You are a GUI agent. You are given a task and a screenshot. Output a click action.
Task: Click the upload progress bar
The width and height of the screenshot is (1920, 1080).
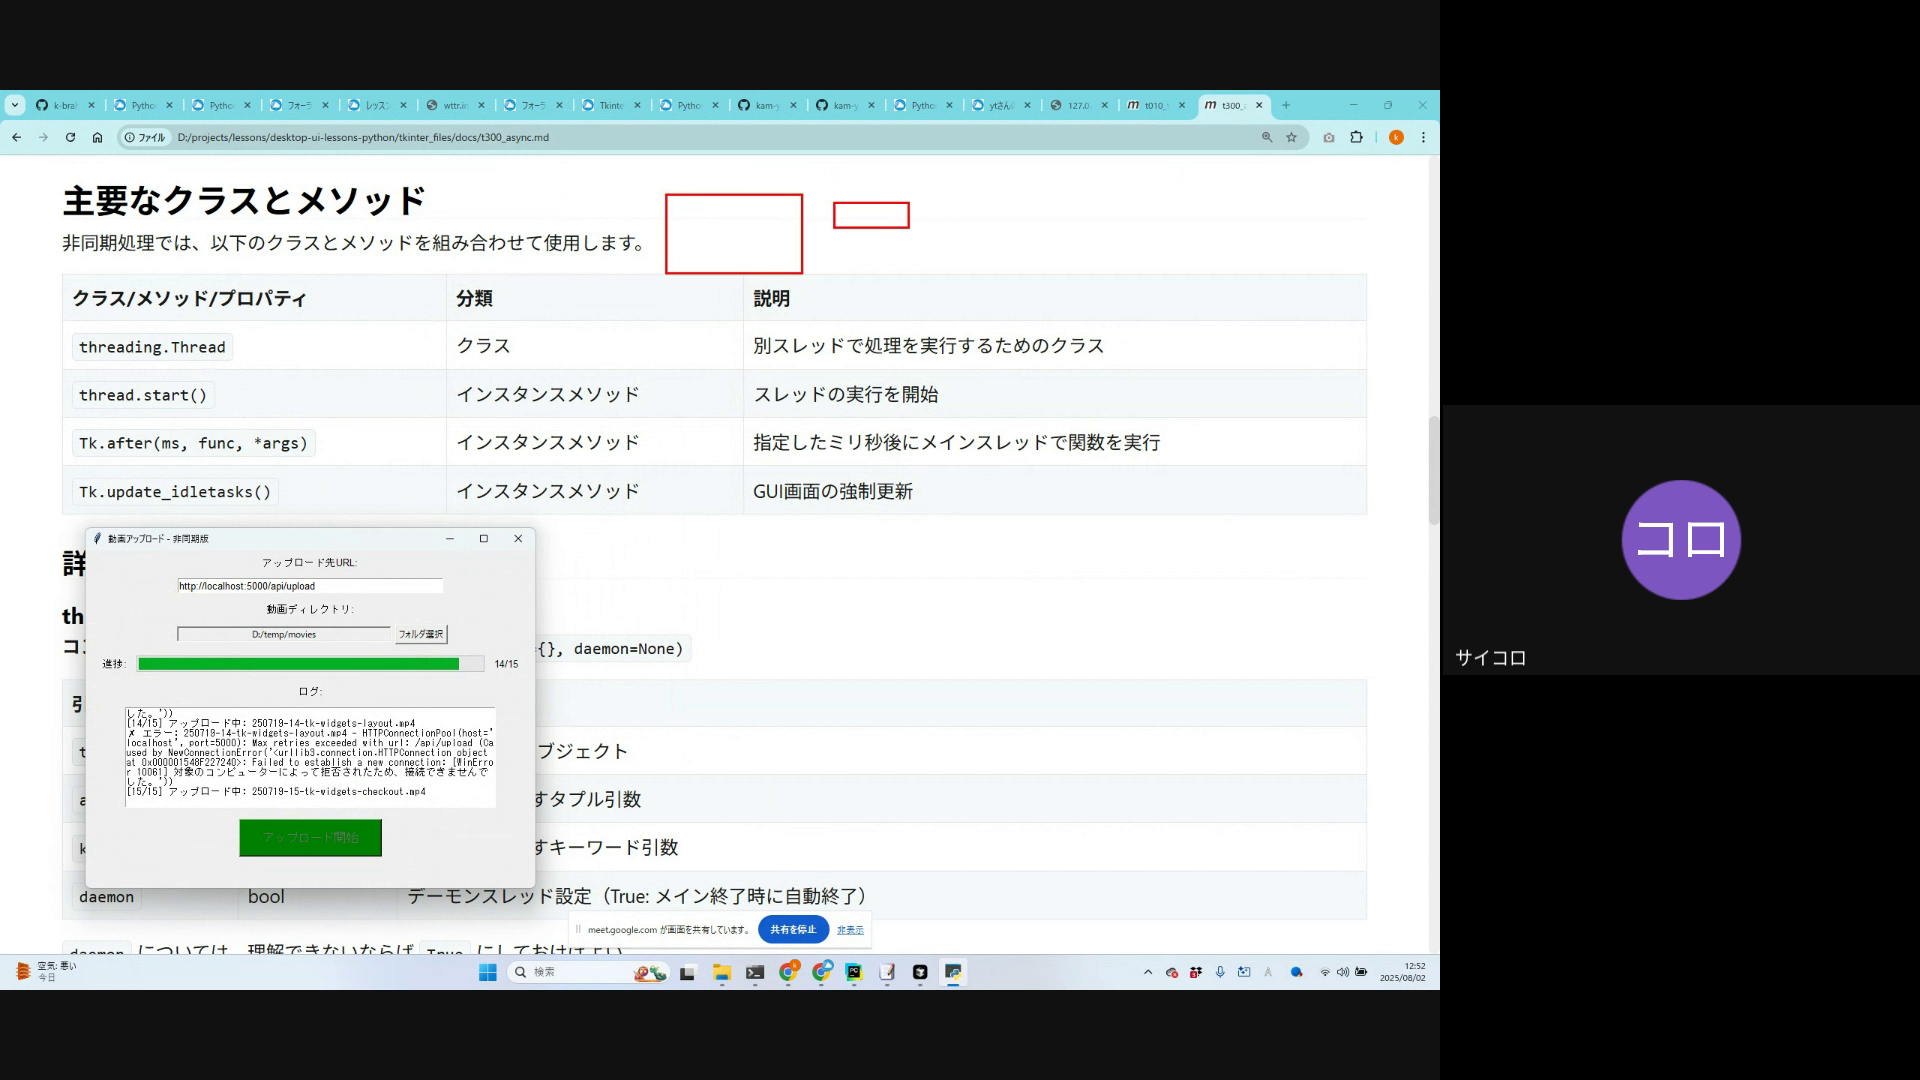tap(310, 664)
